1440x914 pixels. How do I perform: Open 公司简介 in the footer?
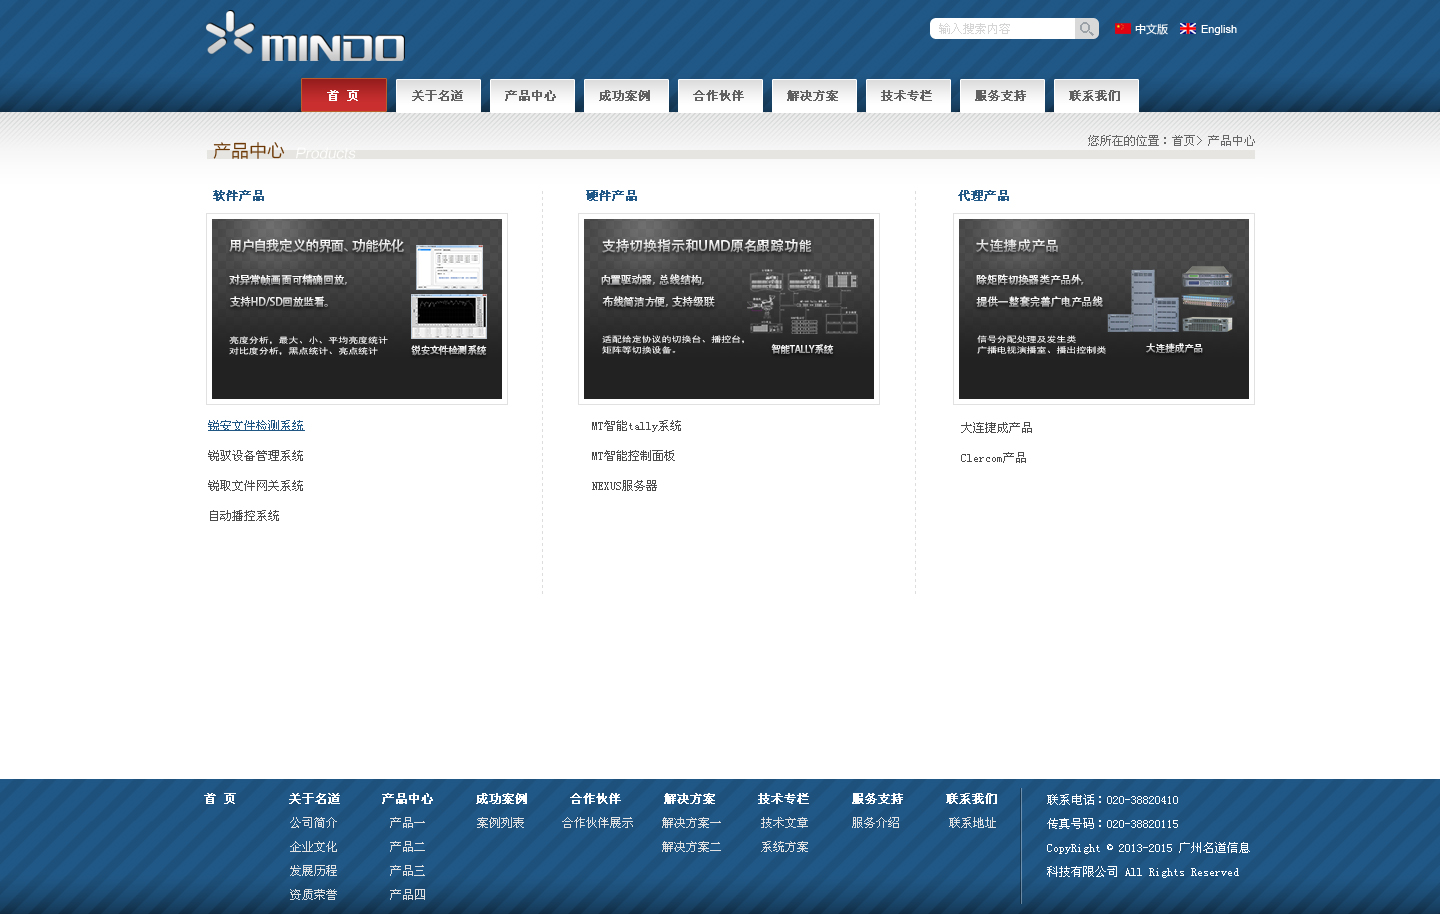[313, 823]
